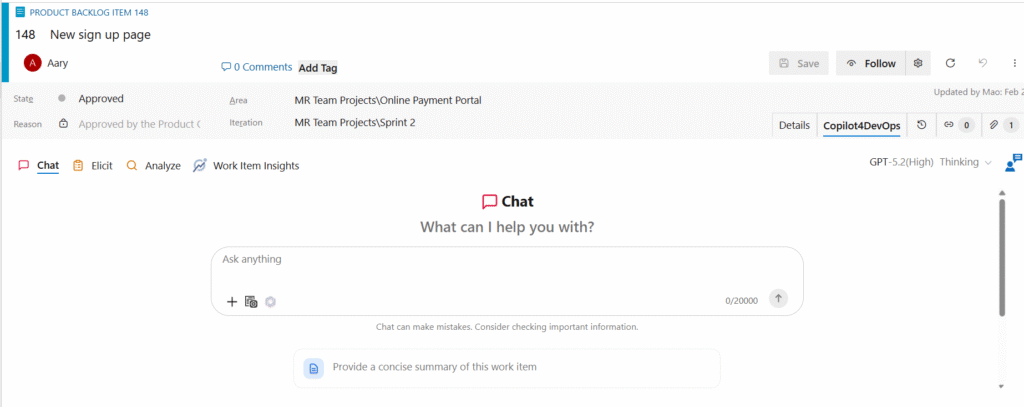Expand the GPT-5.2 Thinking model dropdown
The width and height of the screenshot is (1024, 407).
tap(930, 162)
